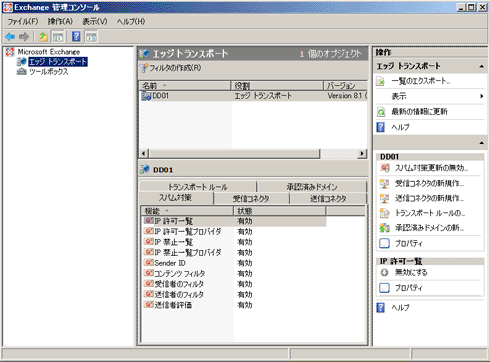Switch to 受信コネクタ tab
This screenshot has width=490, height=362.
(x=251, y=199)
